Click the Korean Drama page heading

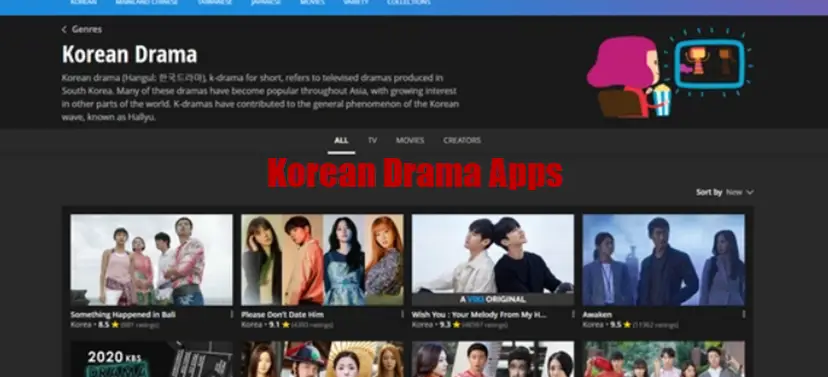129,54
